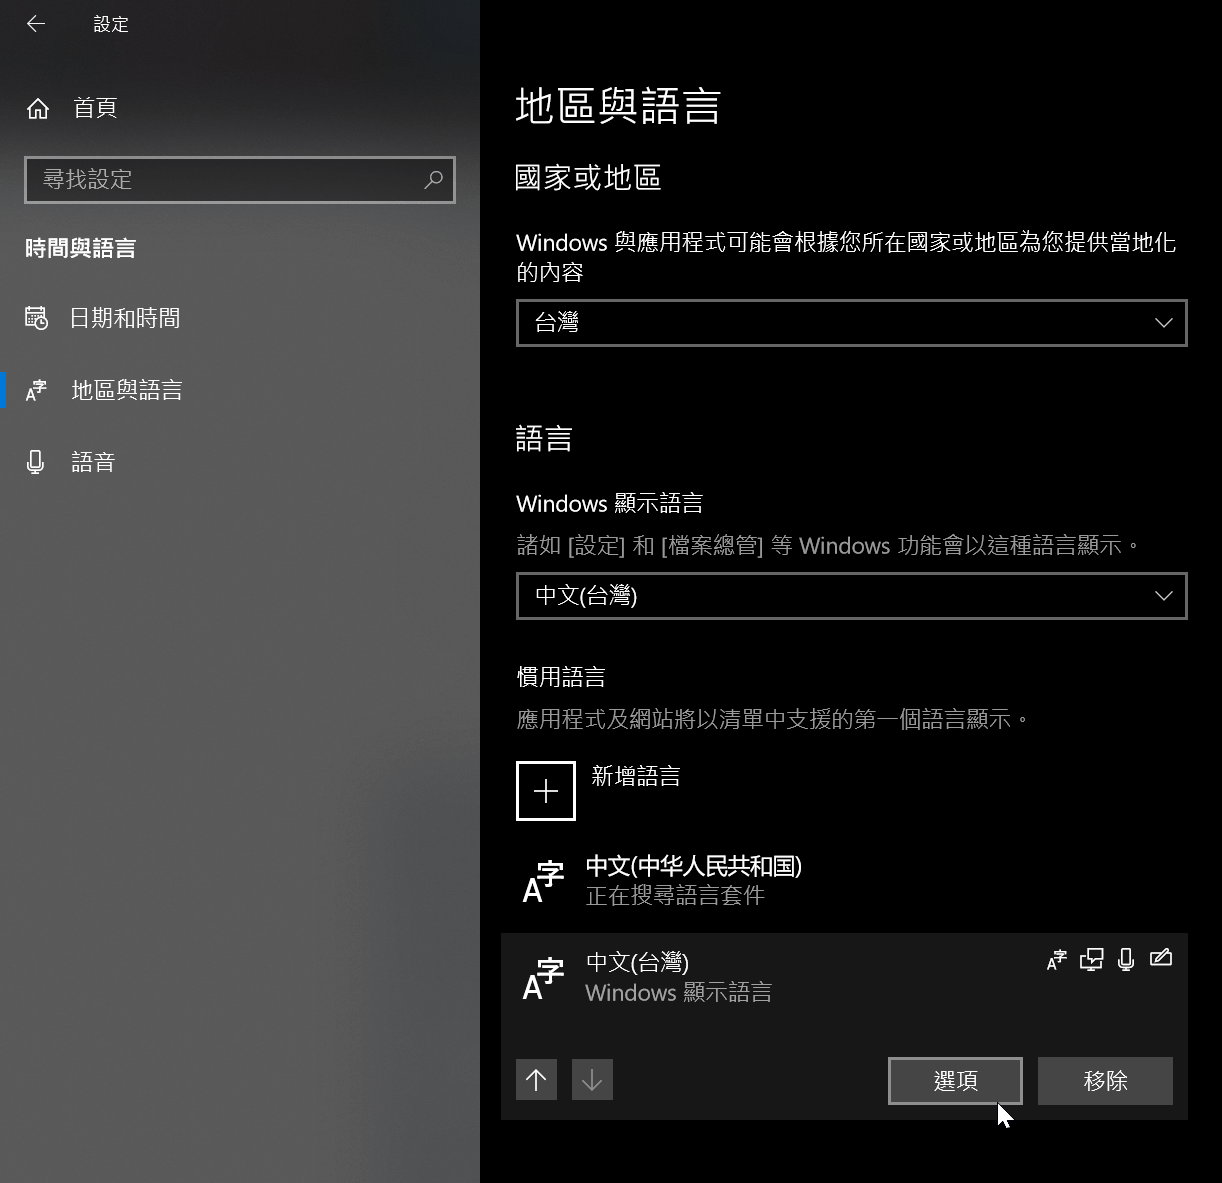Go to 首頁 in sidebar

coord(240,108)
